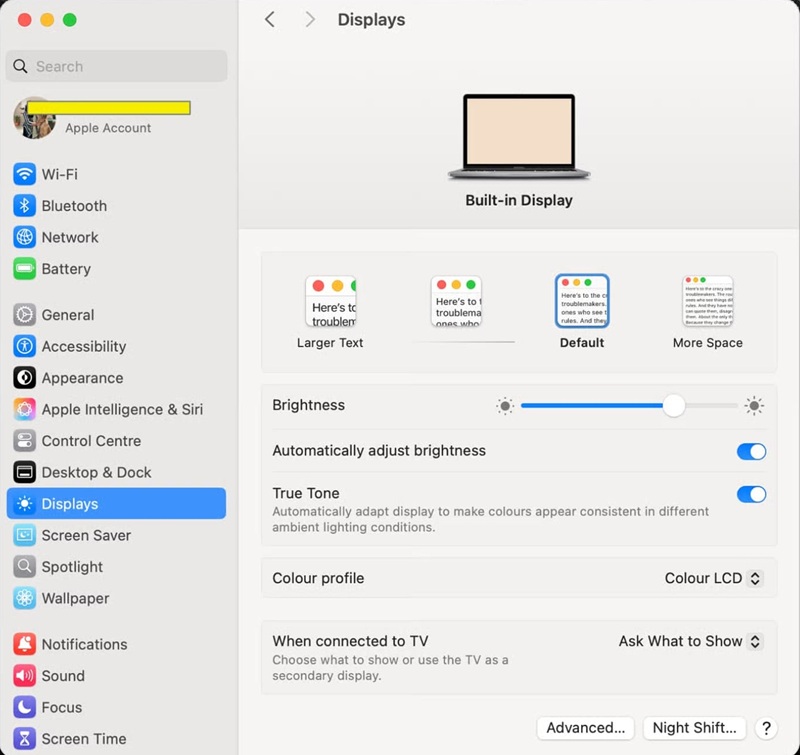Click the search magnifier icon

(x=20, y=66)
